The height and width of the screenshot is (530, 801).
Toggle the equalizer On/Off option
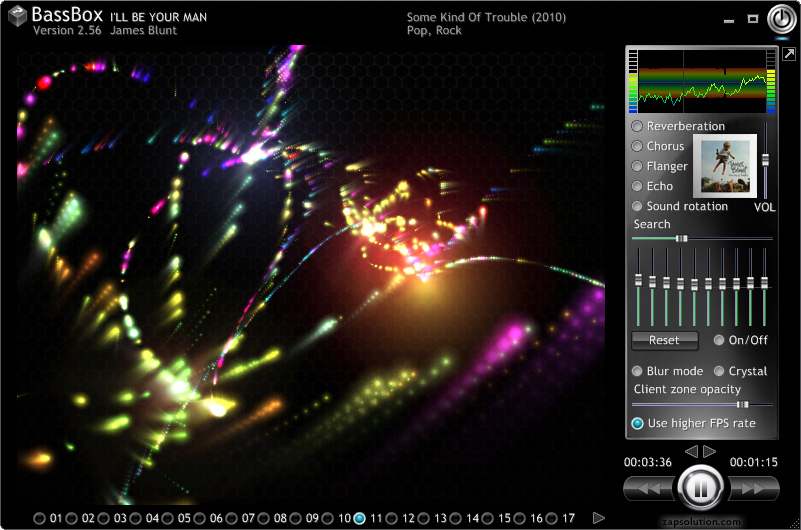719,340
